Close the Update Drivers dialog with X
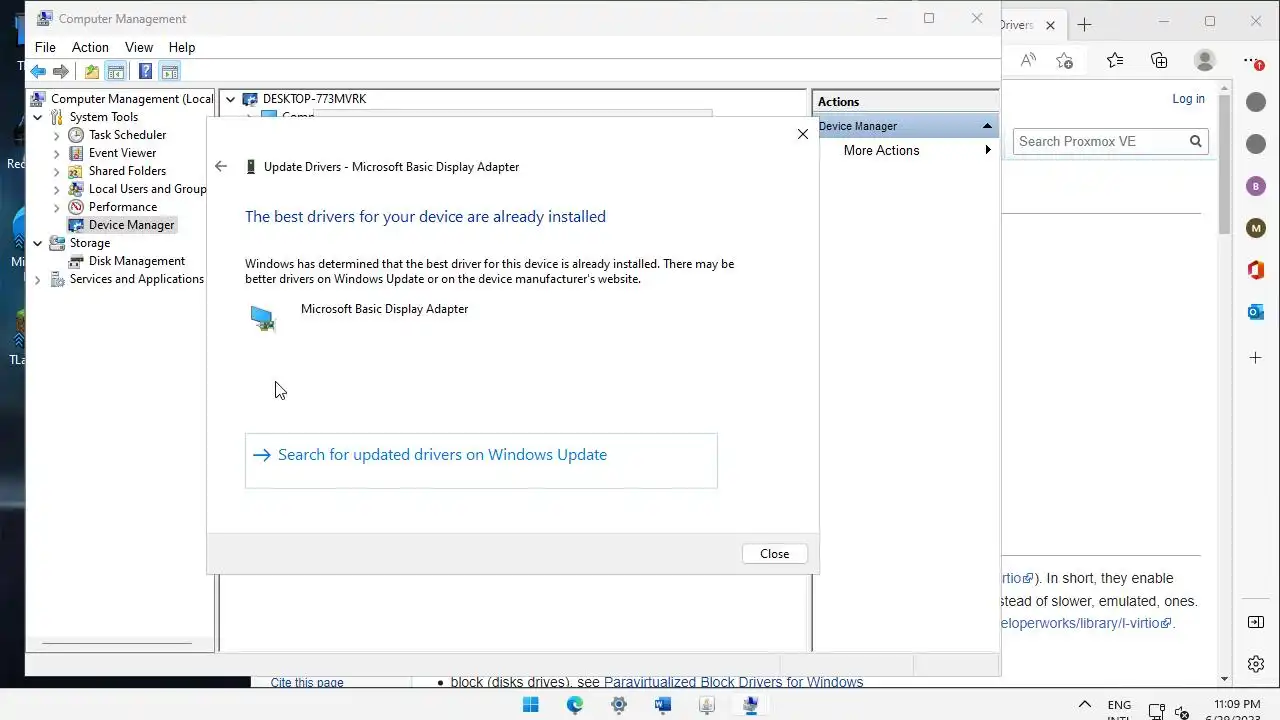Screen dimensions: 1280x720 [x=802, y=134]
